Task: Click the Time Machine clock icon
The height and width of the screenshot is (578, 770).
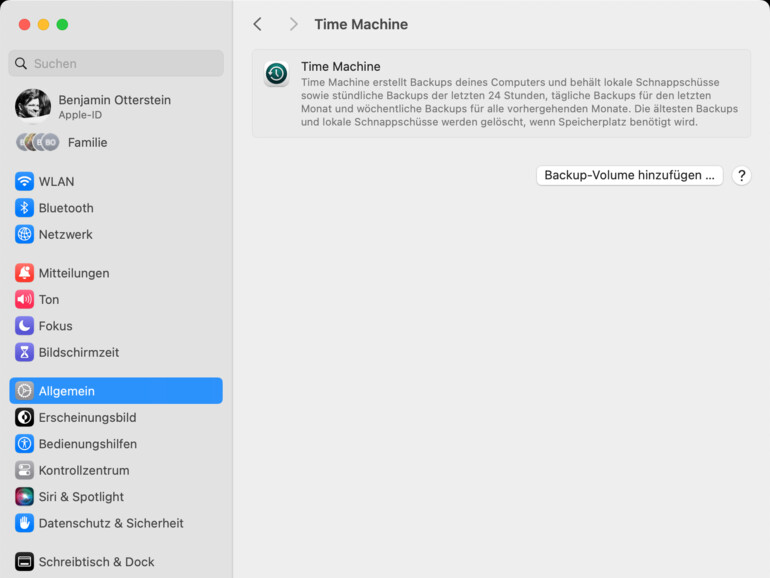Action: [x=276, y=74]
